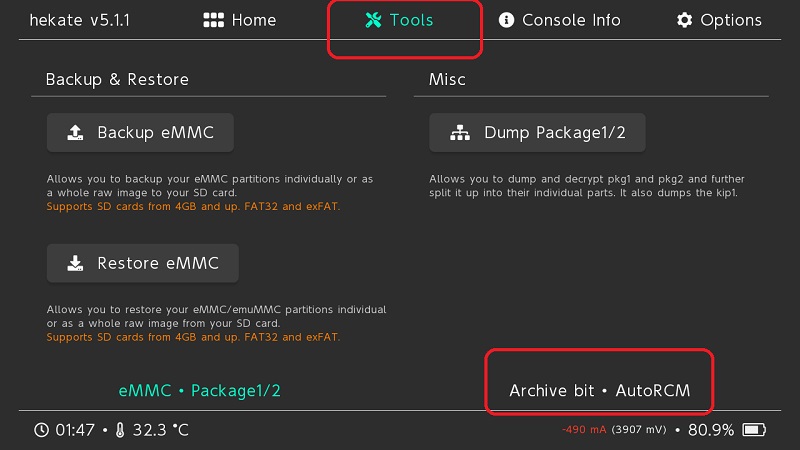Click the clock icon in status bar
This screenshot has height=450, width=800.
coord(41,430)
